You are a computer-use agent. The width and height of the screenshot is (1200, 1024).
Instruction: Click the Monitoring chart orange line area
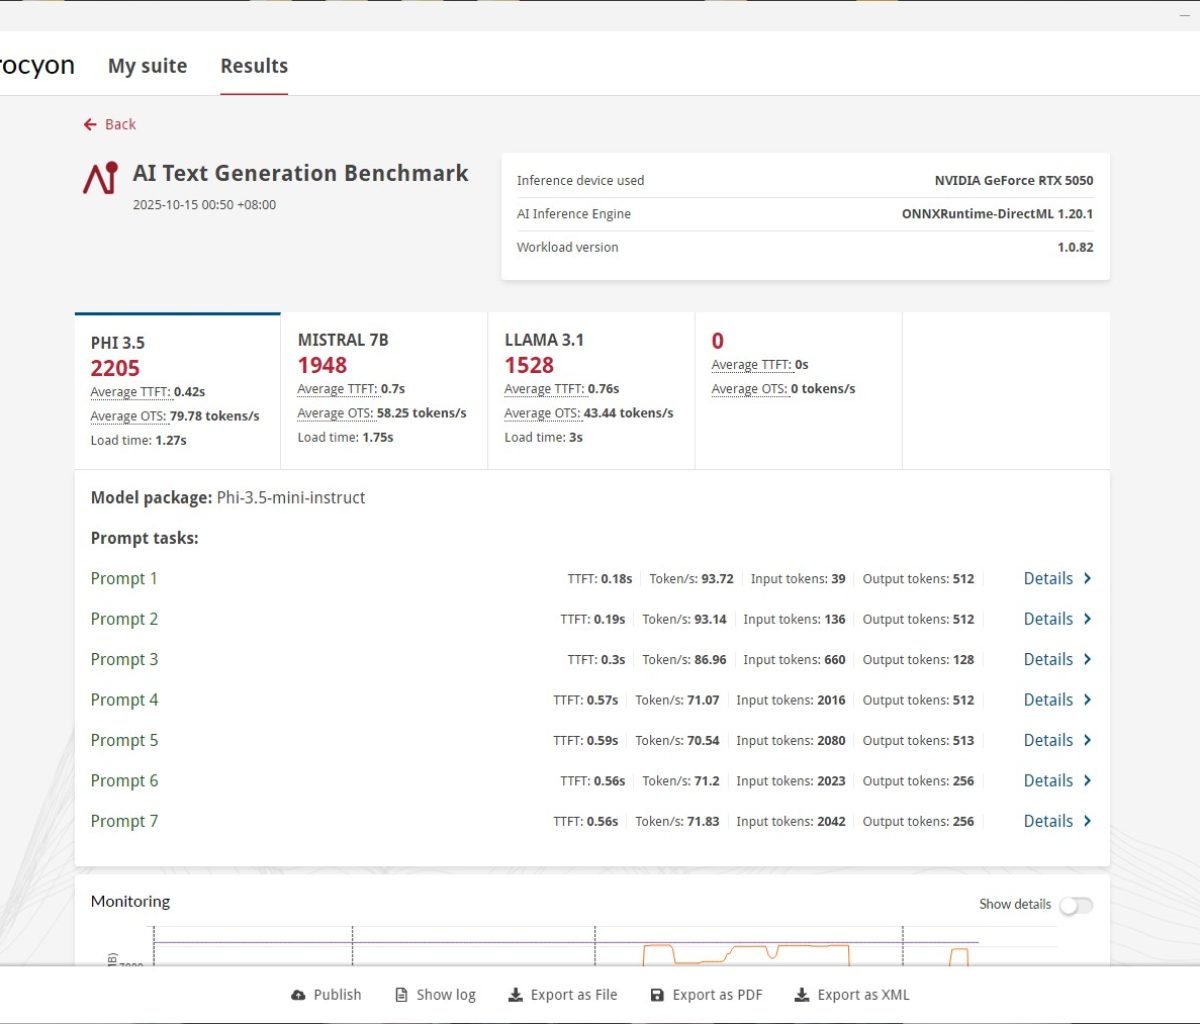point(790,947)
